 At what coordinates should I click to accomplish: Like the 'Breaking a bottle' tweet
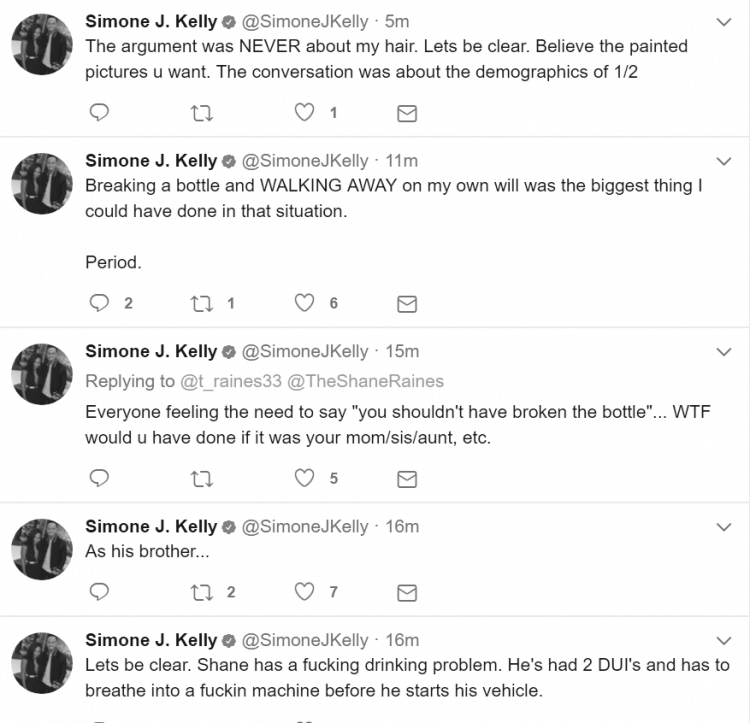[304, 303]
